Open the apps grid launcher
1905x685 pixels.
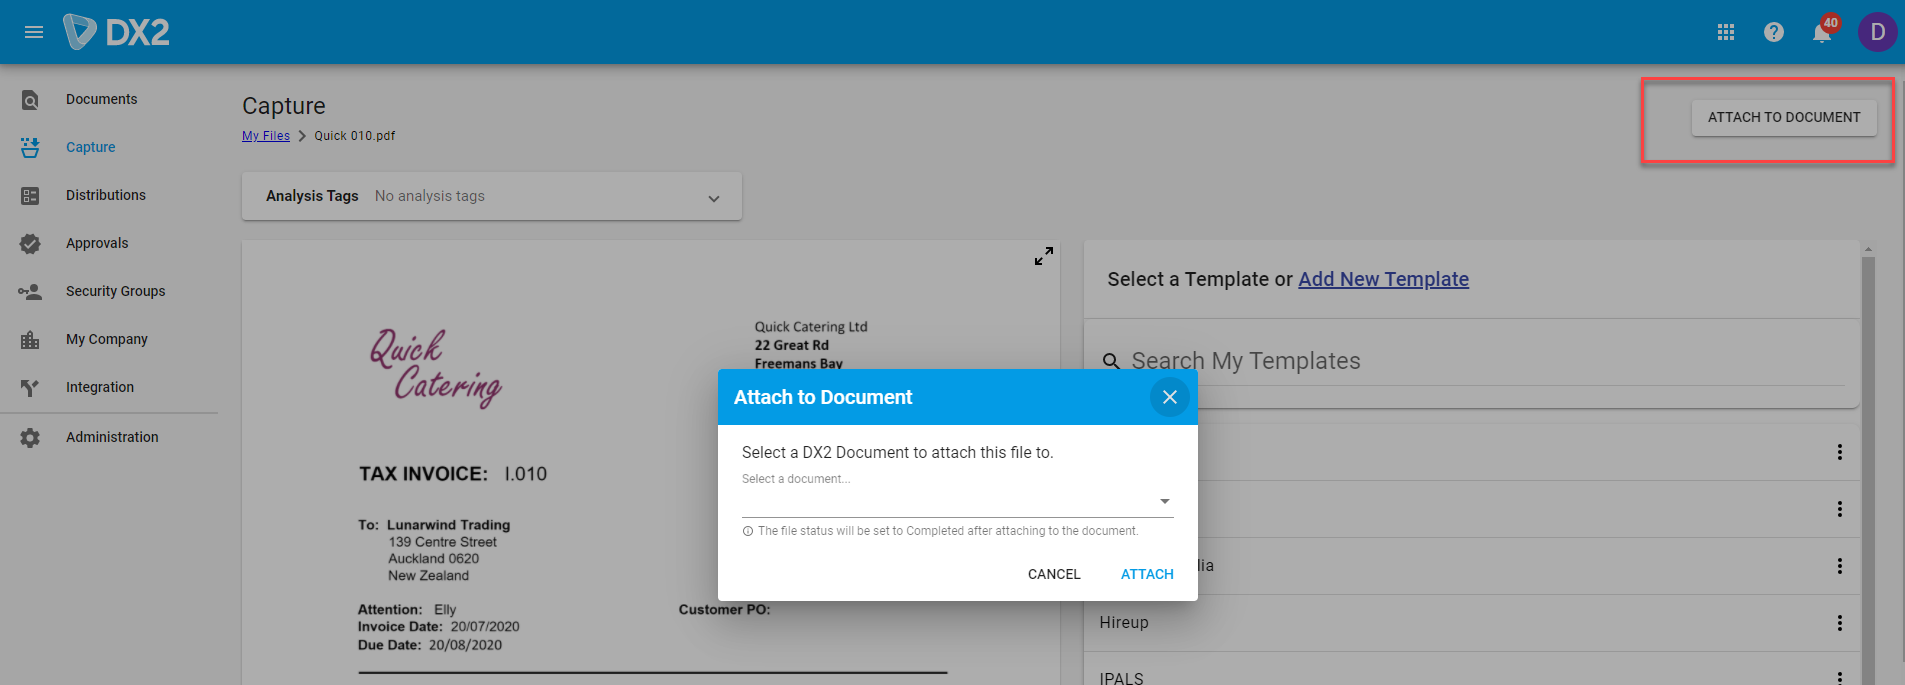tap(1726, 32)
